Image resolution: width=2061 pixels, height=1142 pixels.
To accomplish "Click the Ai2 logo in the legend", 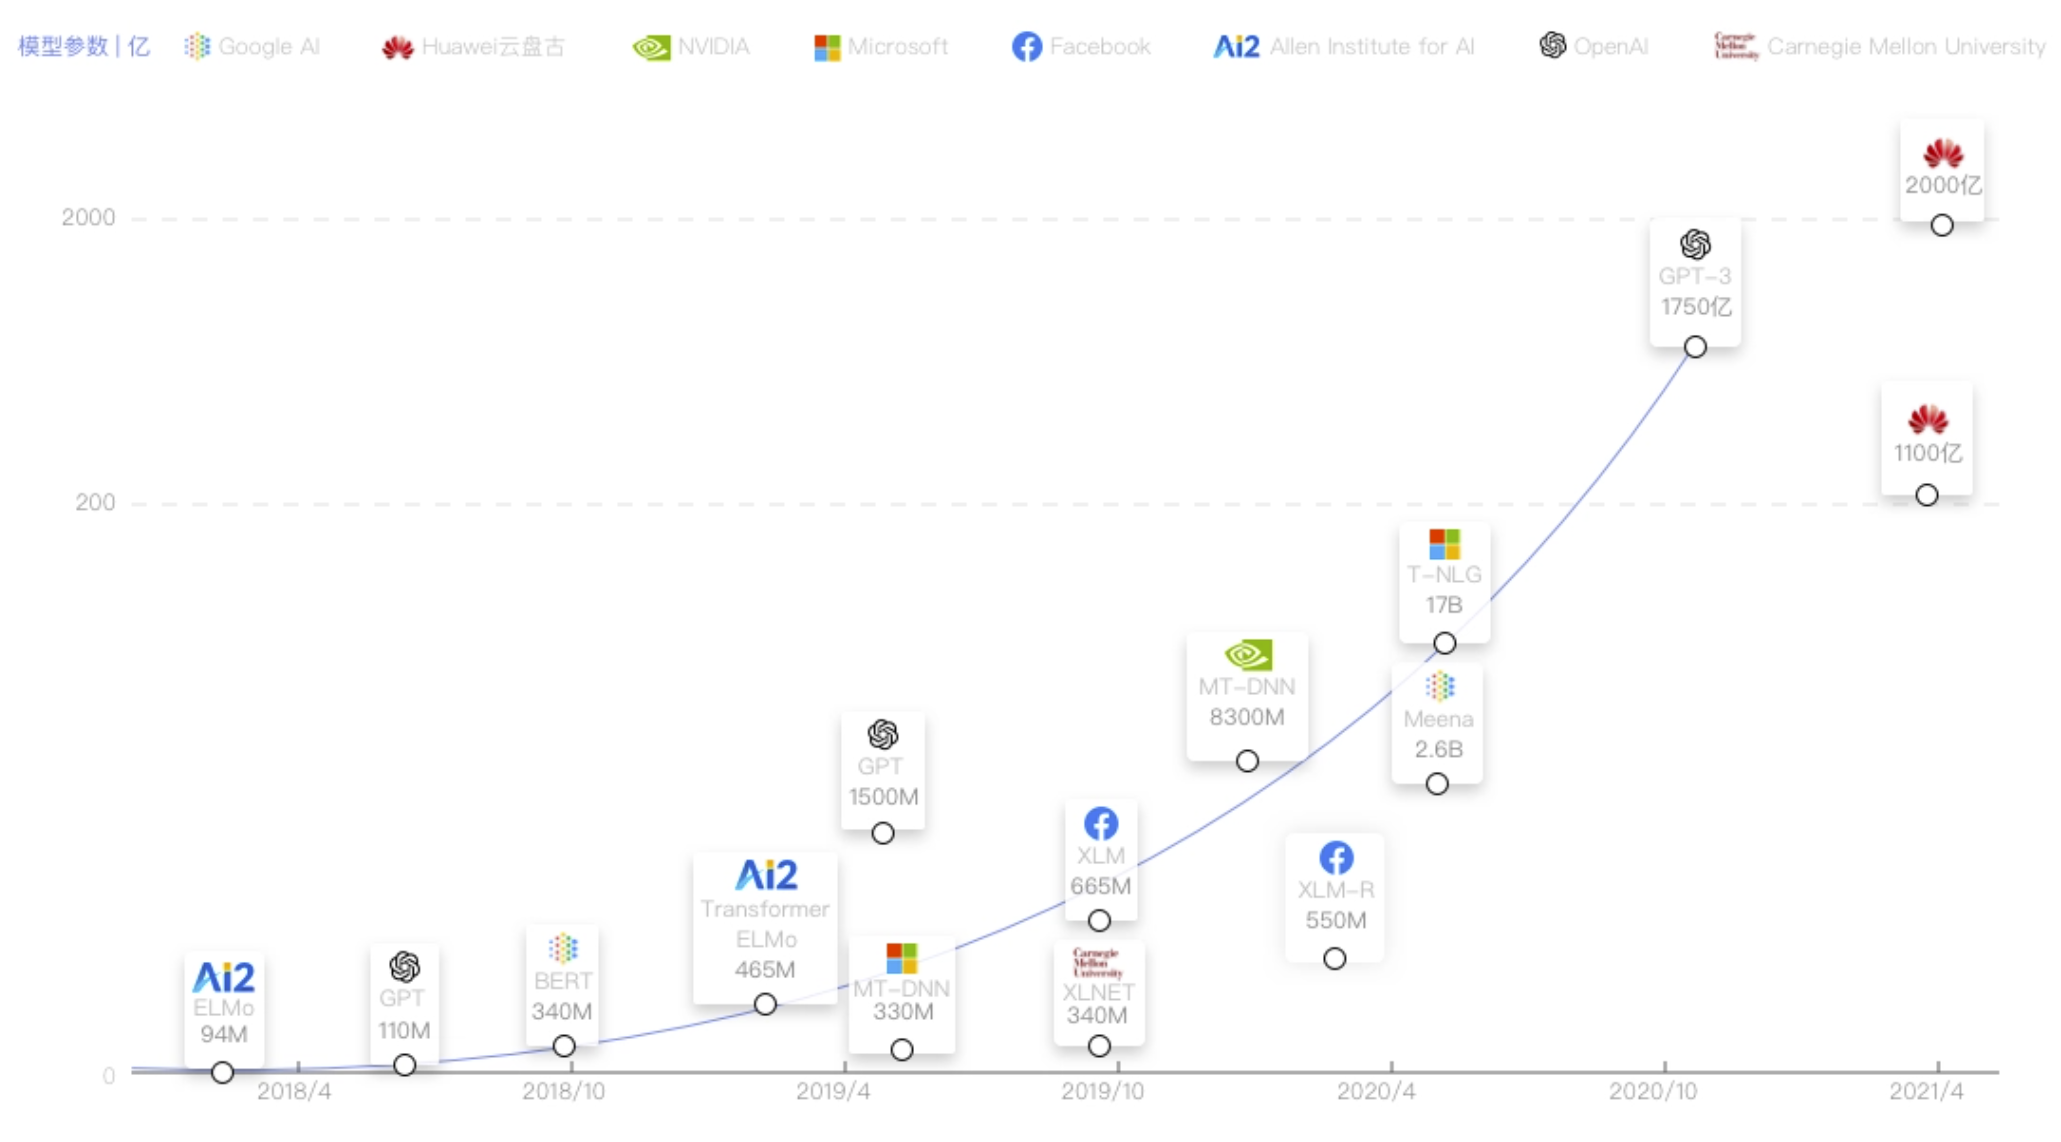I will [1236, 47].
